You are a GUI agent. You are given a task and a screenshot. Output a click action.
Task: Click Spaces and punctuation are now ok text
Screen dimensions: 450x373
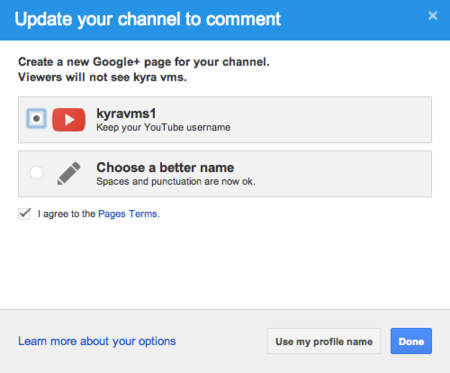tap(176, 181)
